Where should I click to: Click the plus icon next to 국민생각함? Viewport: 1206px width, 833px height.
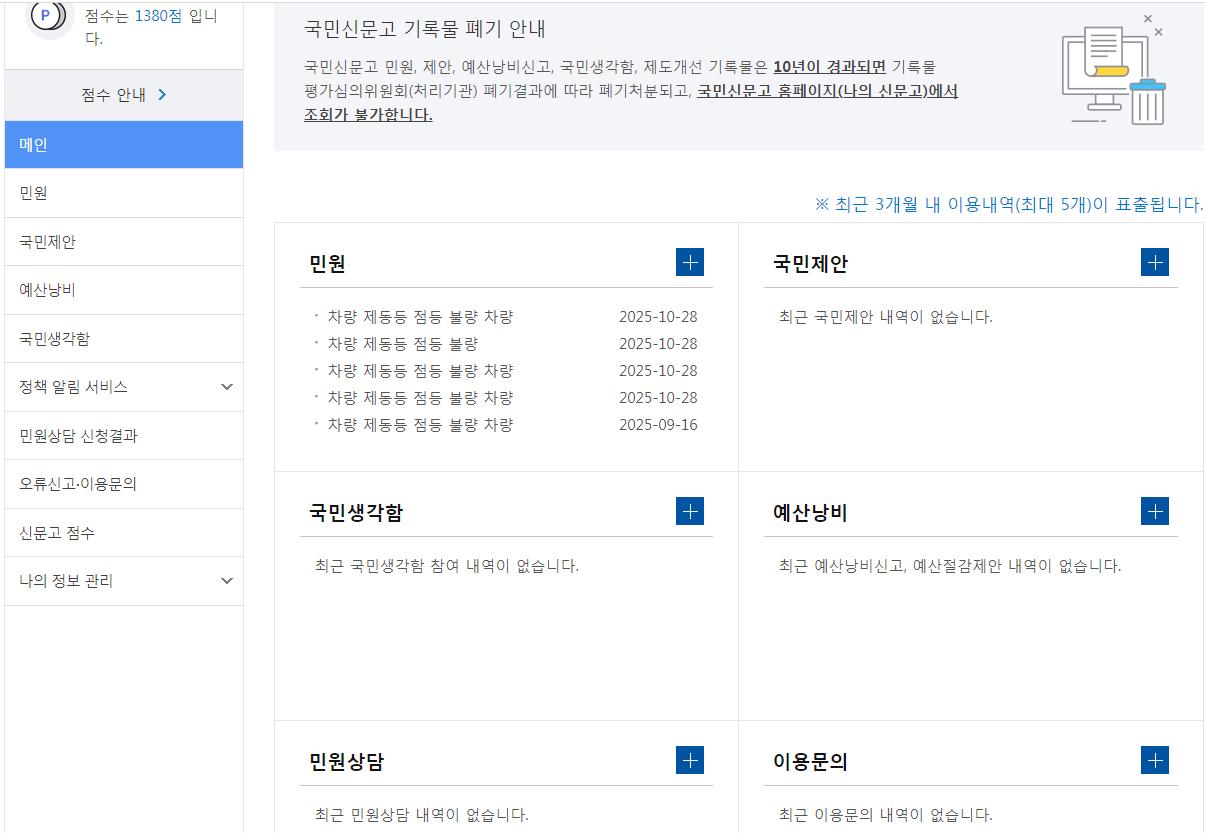(x=689, y=511)
